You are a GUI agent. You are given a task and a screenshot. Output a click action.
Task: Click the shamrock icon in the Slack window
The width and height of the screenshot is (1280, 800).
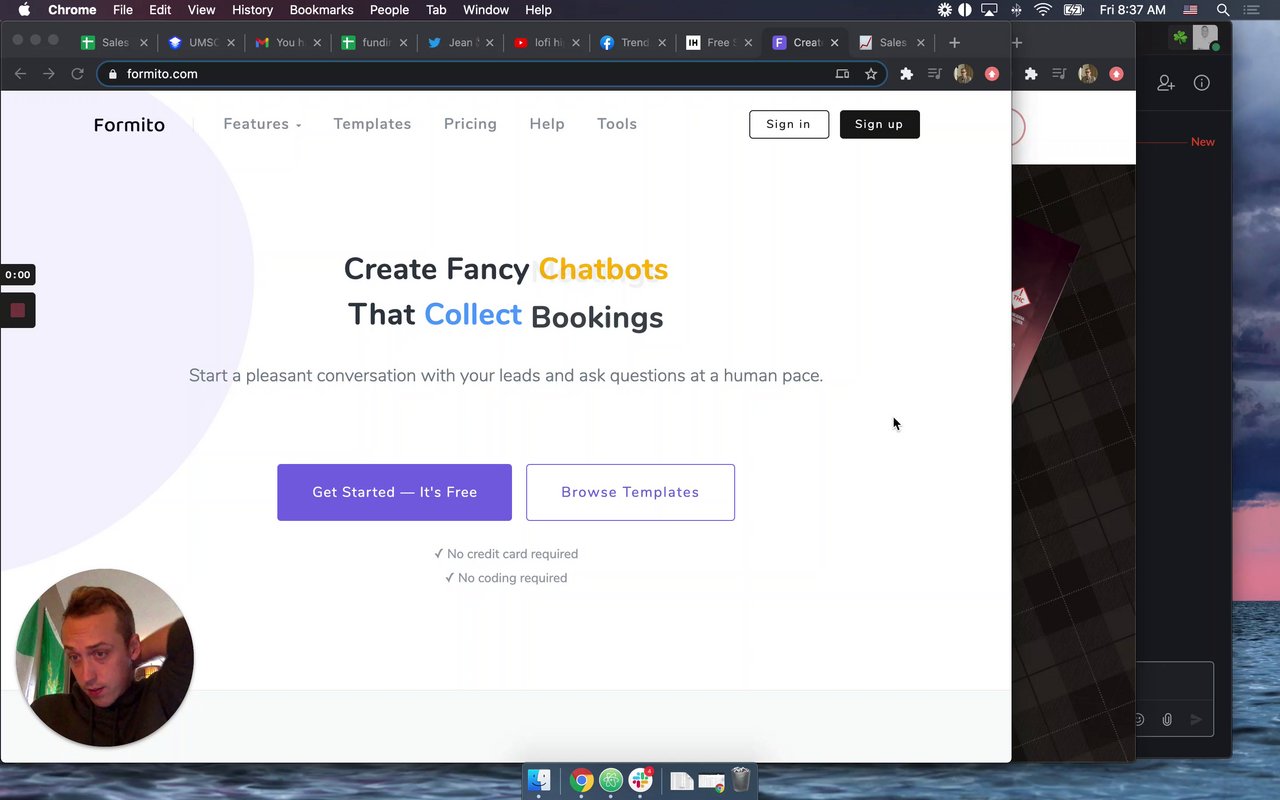tap(1180, 38)
